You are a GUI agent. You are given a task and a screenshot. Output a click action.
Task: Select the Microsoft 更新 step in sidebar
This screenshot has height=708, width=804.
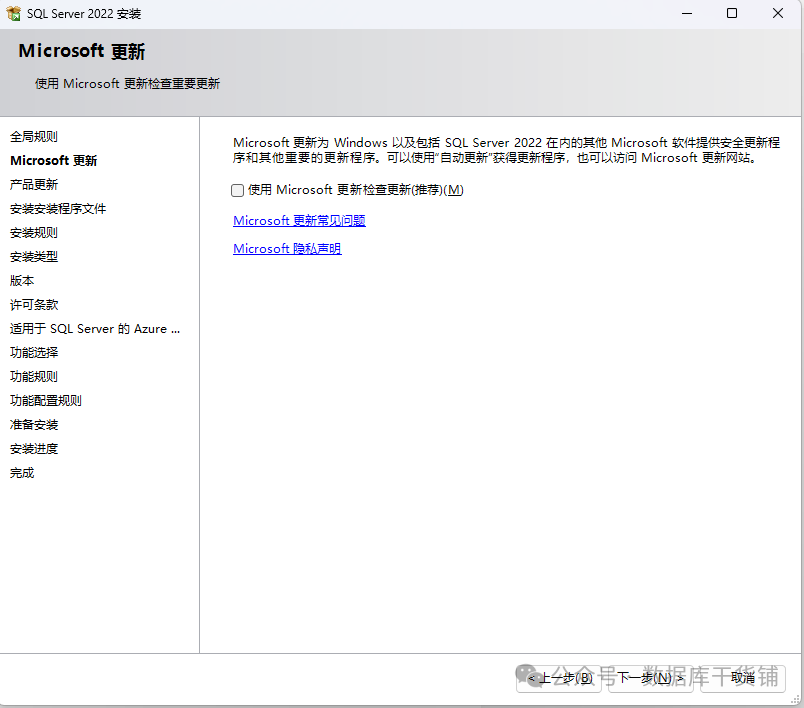pos(53,161)
